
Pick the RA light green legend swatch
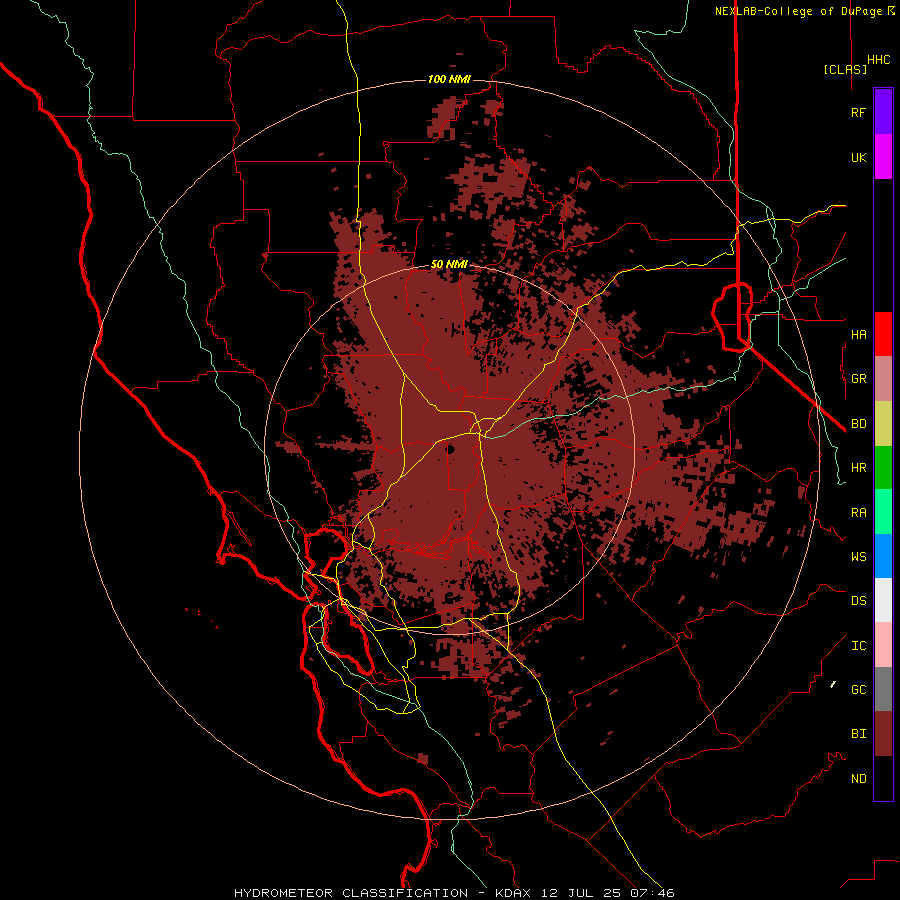(883, 512)
